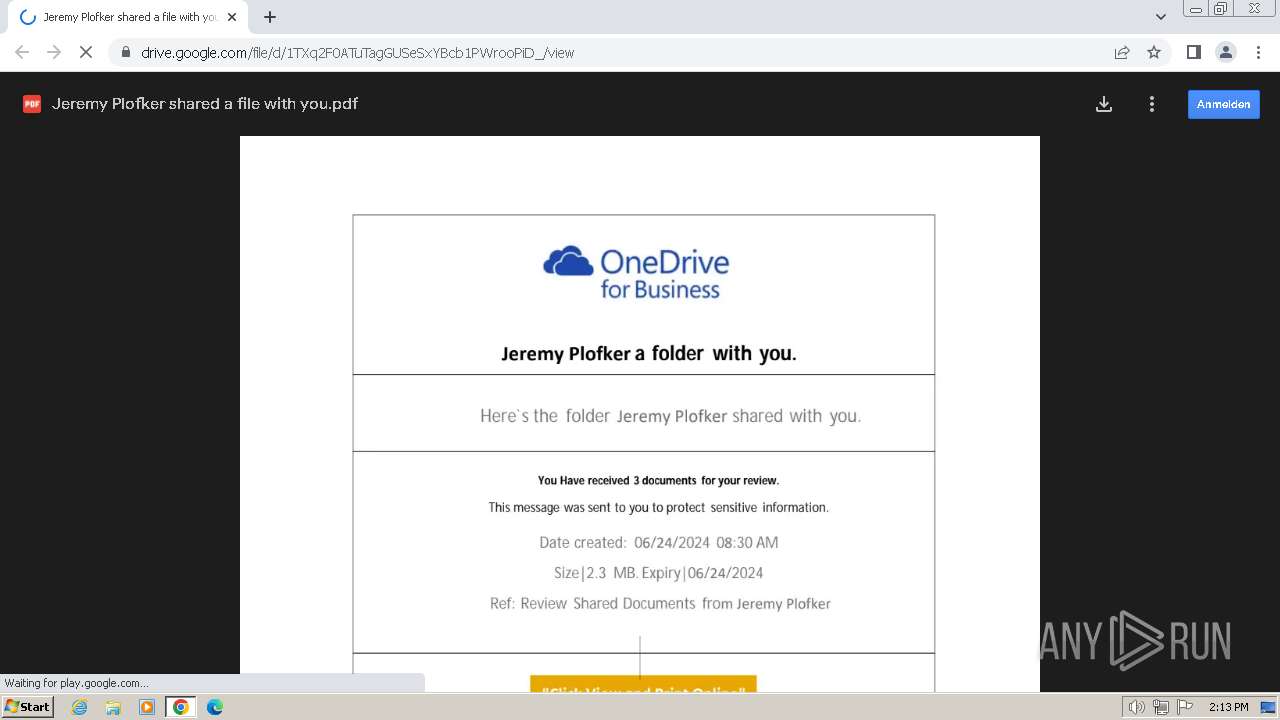Toggle the Chrome side panel icon
The image size is (1280, 720).
(x=1193, y=52)
